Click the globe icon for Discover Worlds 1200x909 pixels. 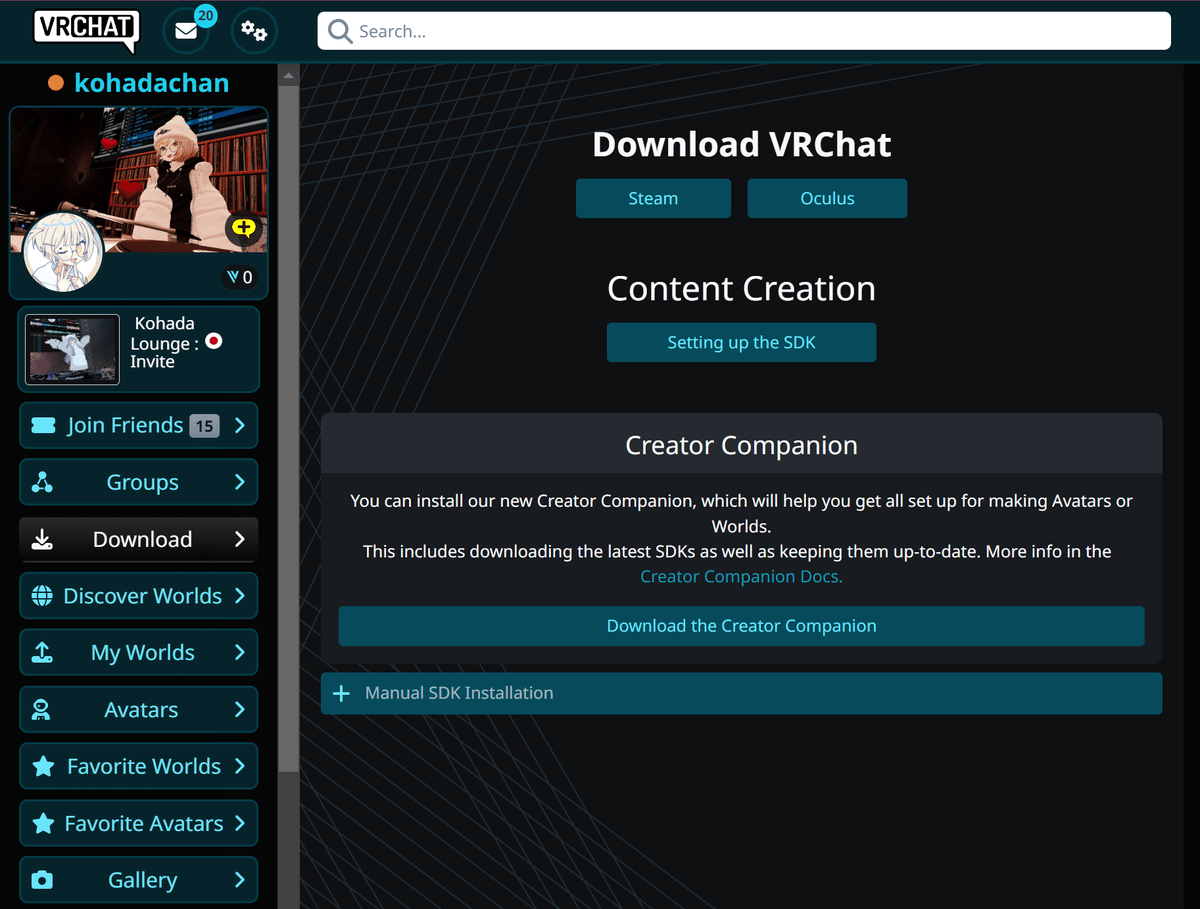(x=42, y=596)
